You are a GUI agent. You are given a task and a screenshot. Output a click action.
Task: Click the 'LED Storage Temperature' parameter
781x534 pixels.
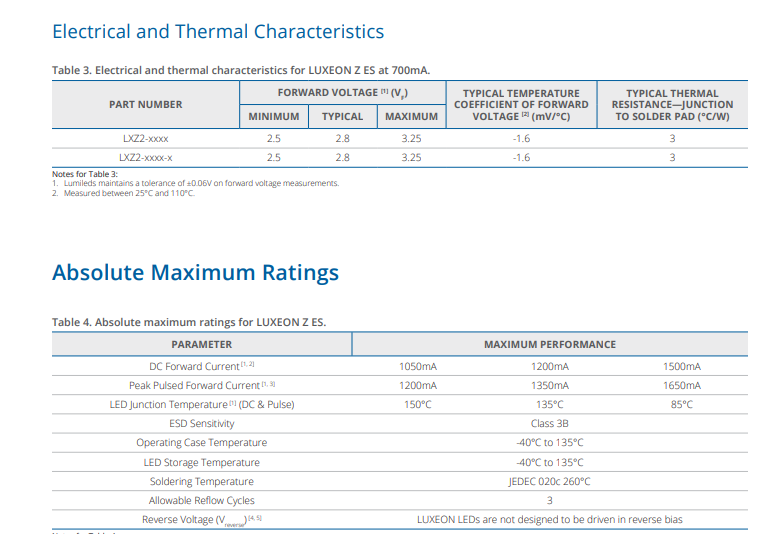click(x=202, y=462)
